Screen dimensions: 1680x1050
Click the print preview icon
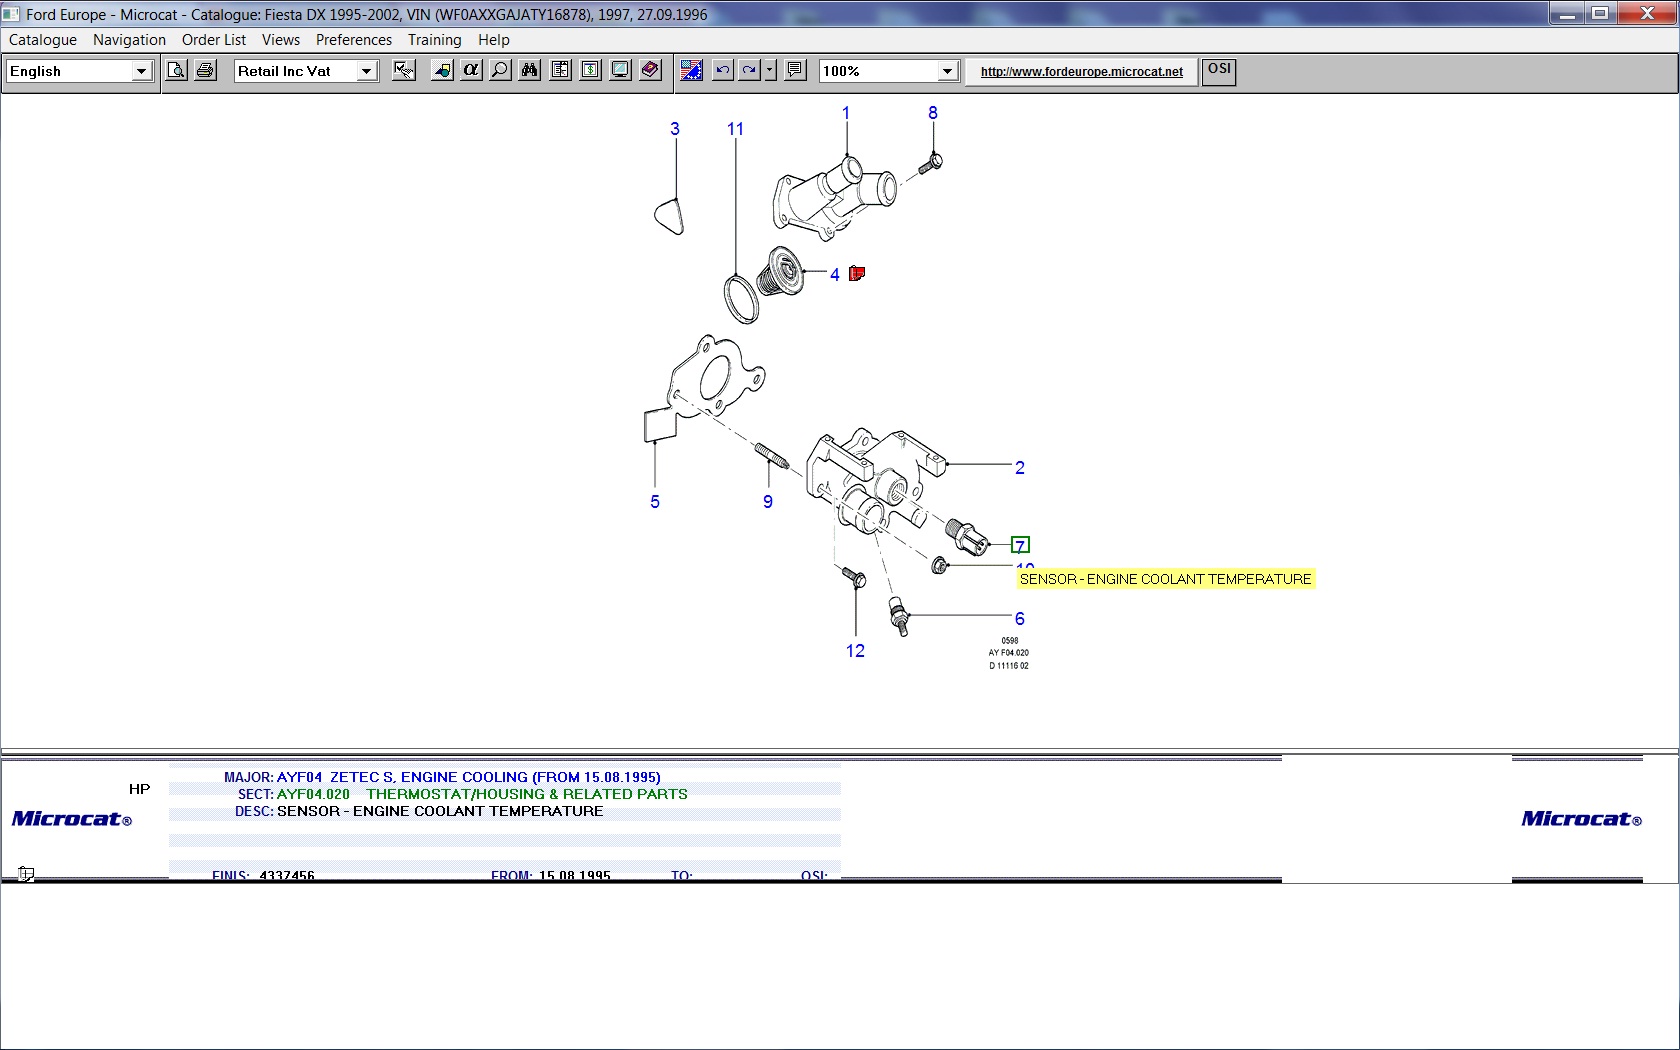[176, 70]
